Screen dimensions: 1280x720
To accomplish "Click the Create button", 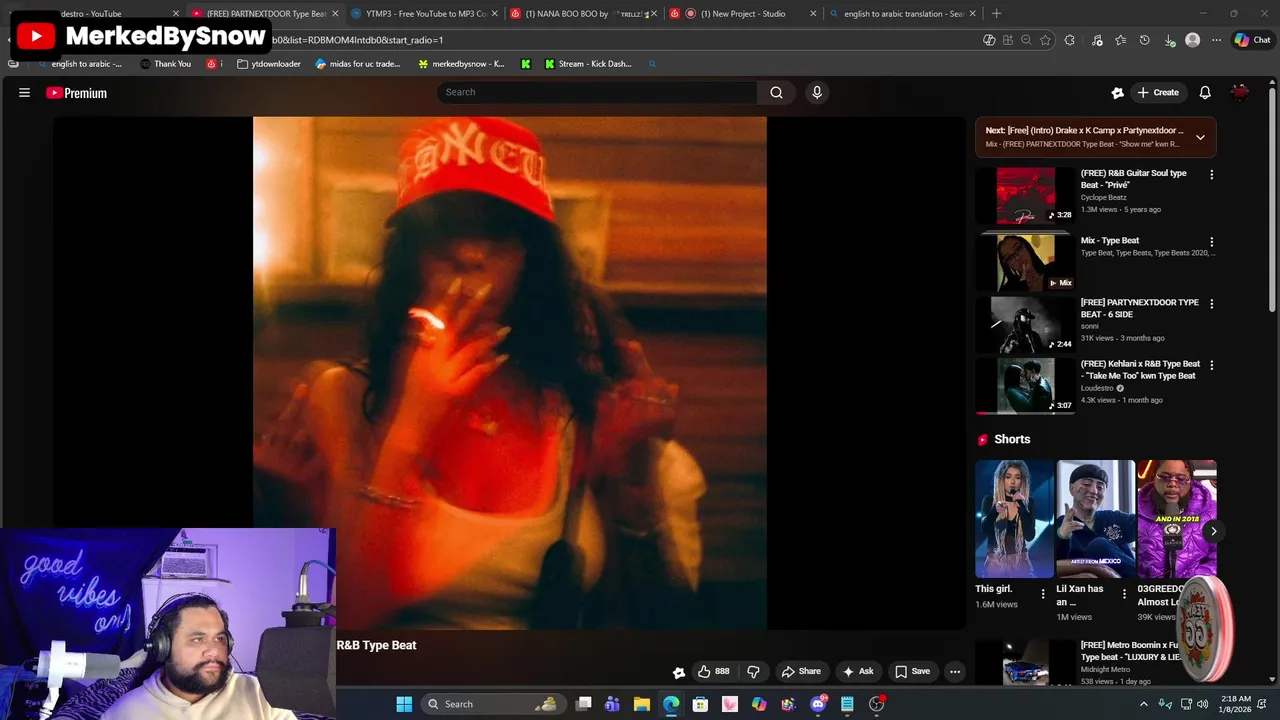I will (x=1157, y=92).
